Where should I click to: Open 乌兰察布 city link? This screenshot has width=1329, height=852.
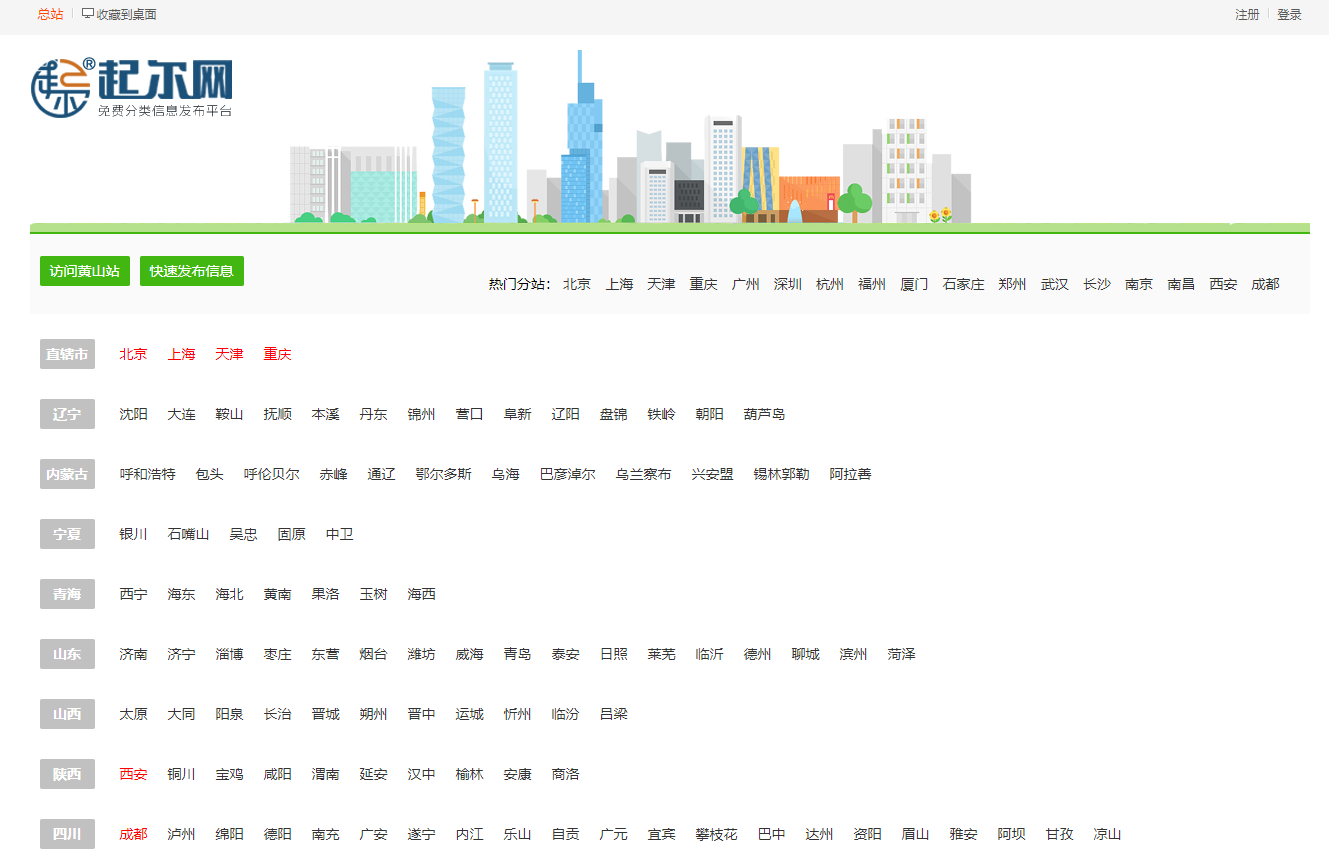tap(643, 474)
